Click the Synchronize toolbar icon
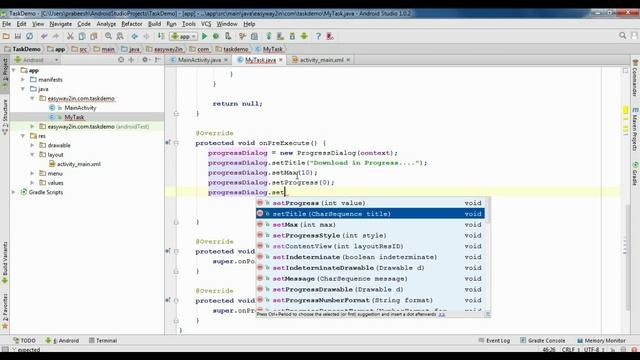Viewport: 640px width, 360px height. click(x=29, y=36)
